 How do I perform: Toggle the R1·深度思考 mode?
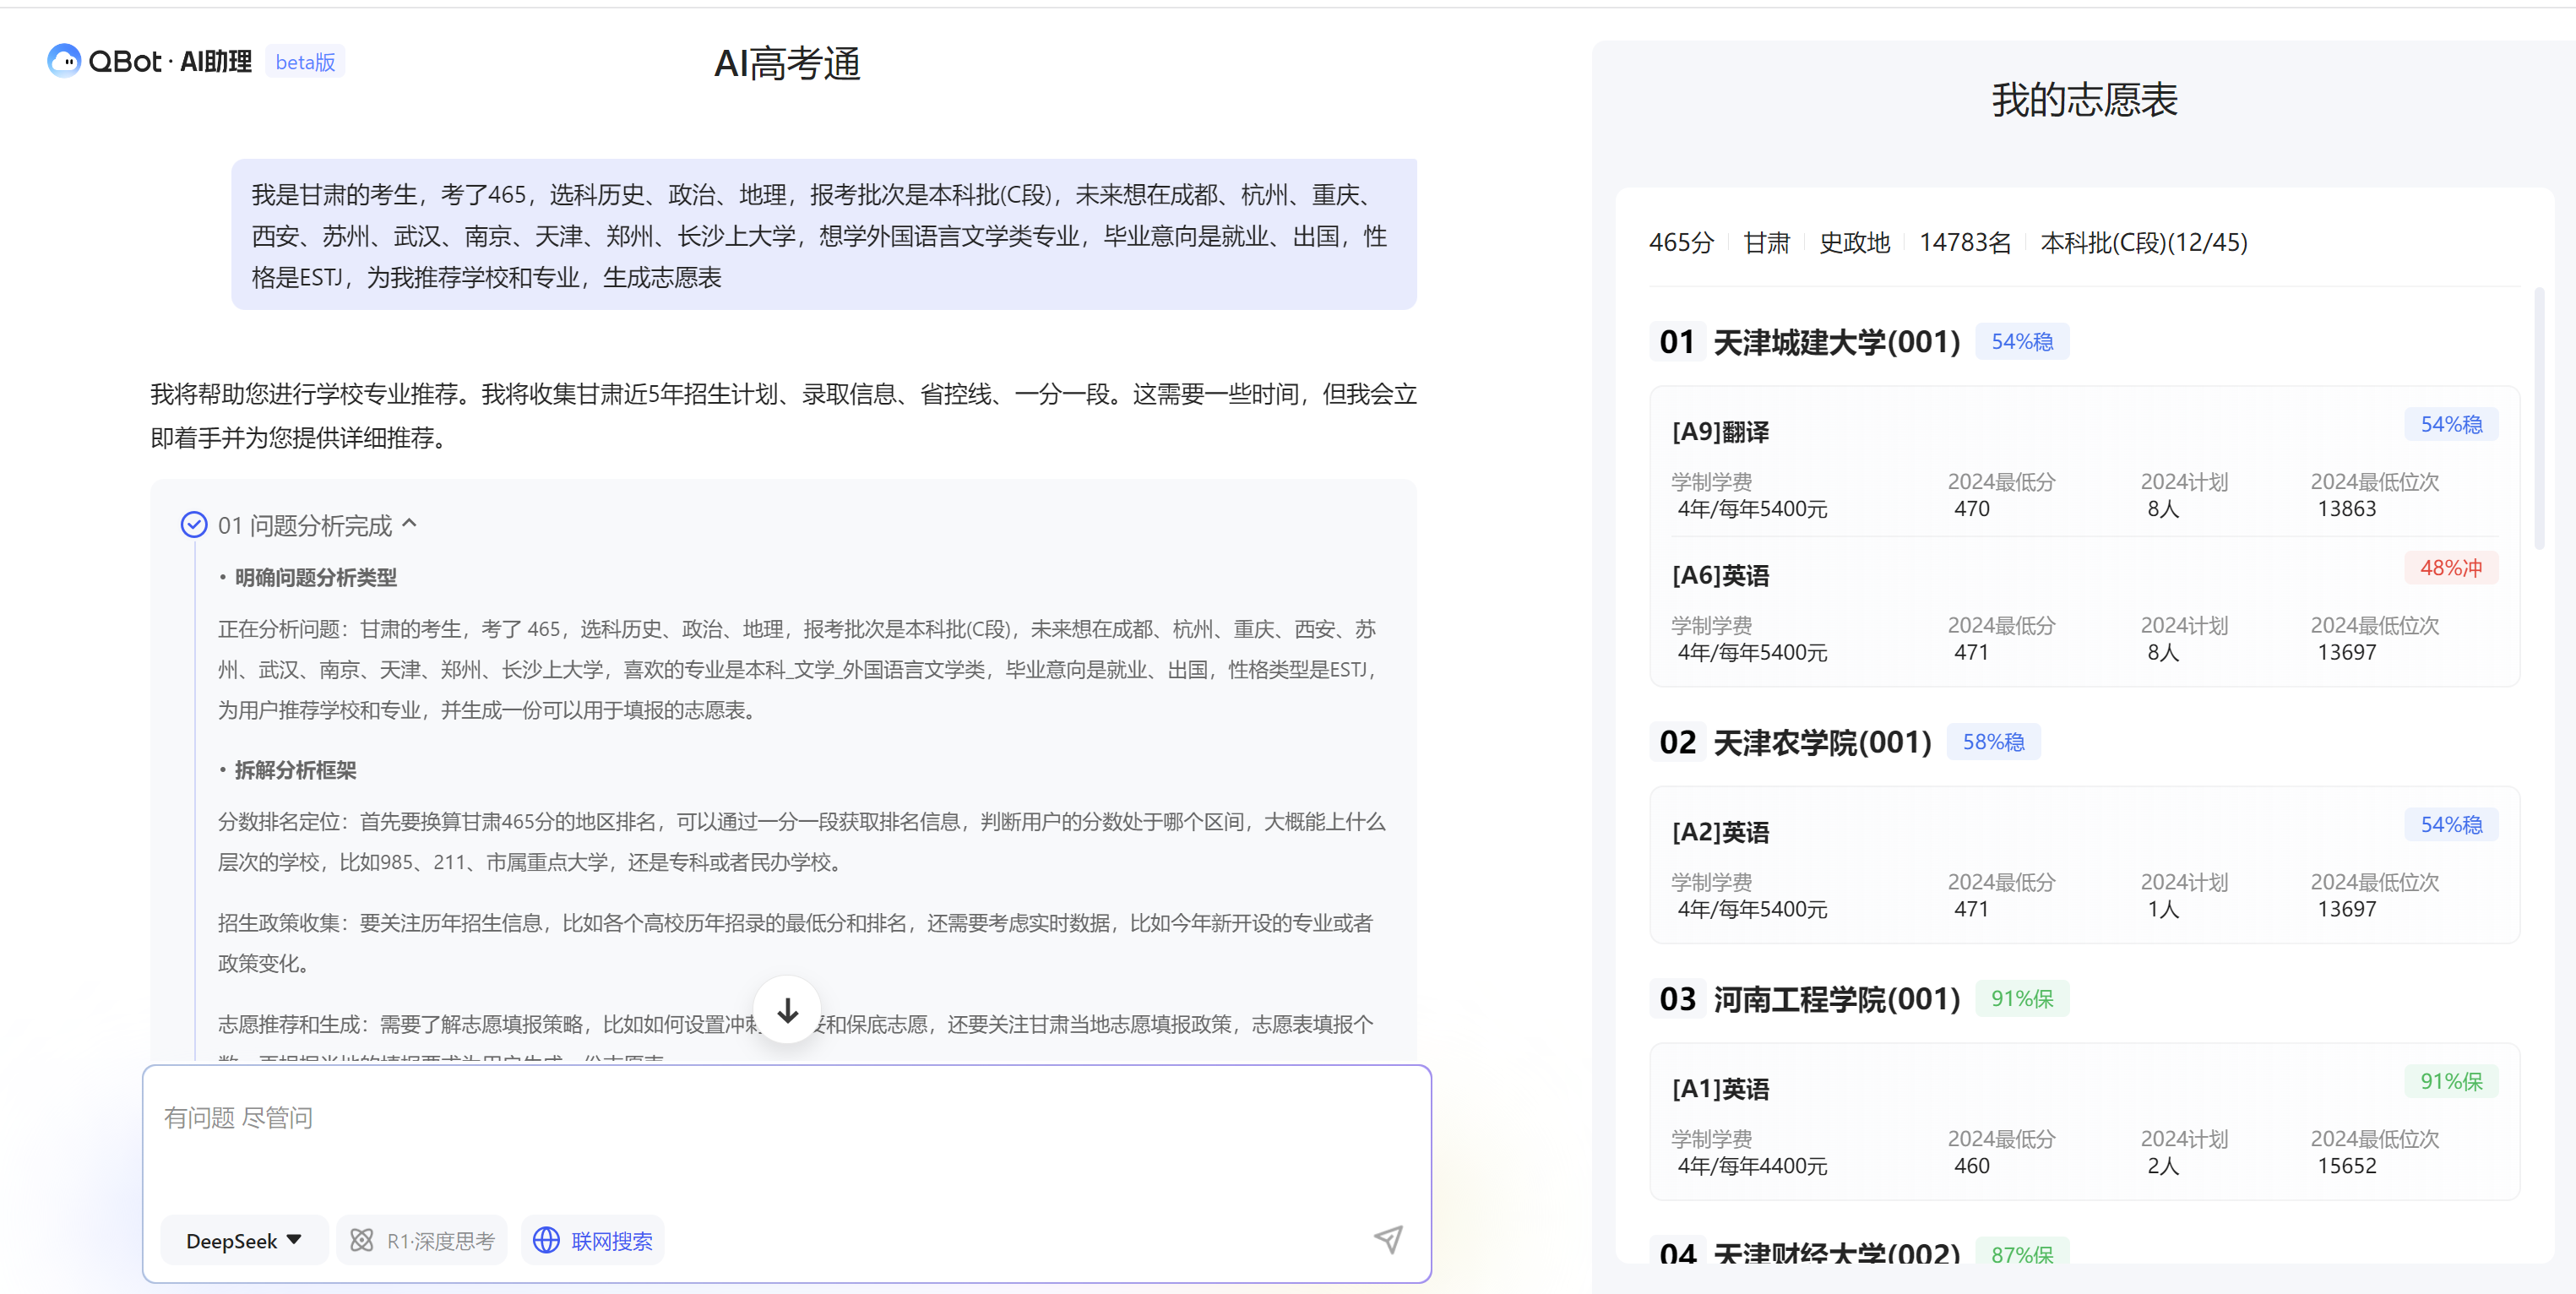[422, 1240]
